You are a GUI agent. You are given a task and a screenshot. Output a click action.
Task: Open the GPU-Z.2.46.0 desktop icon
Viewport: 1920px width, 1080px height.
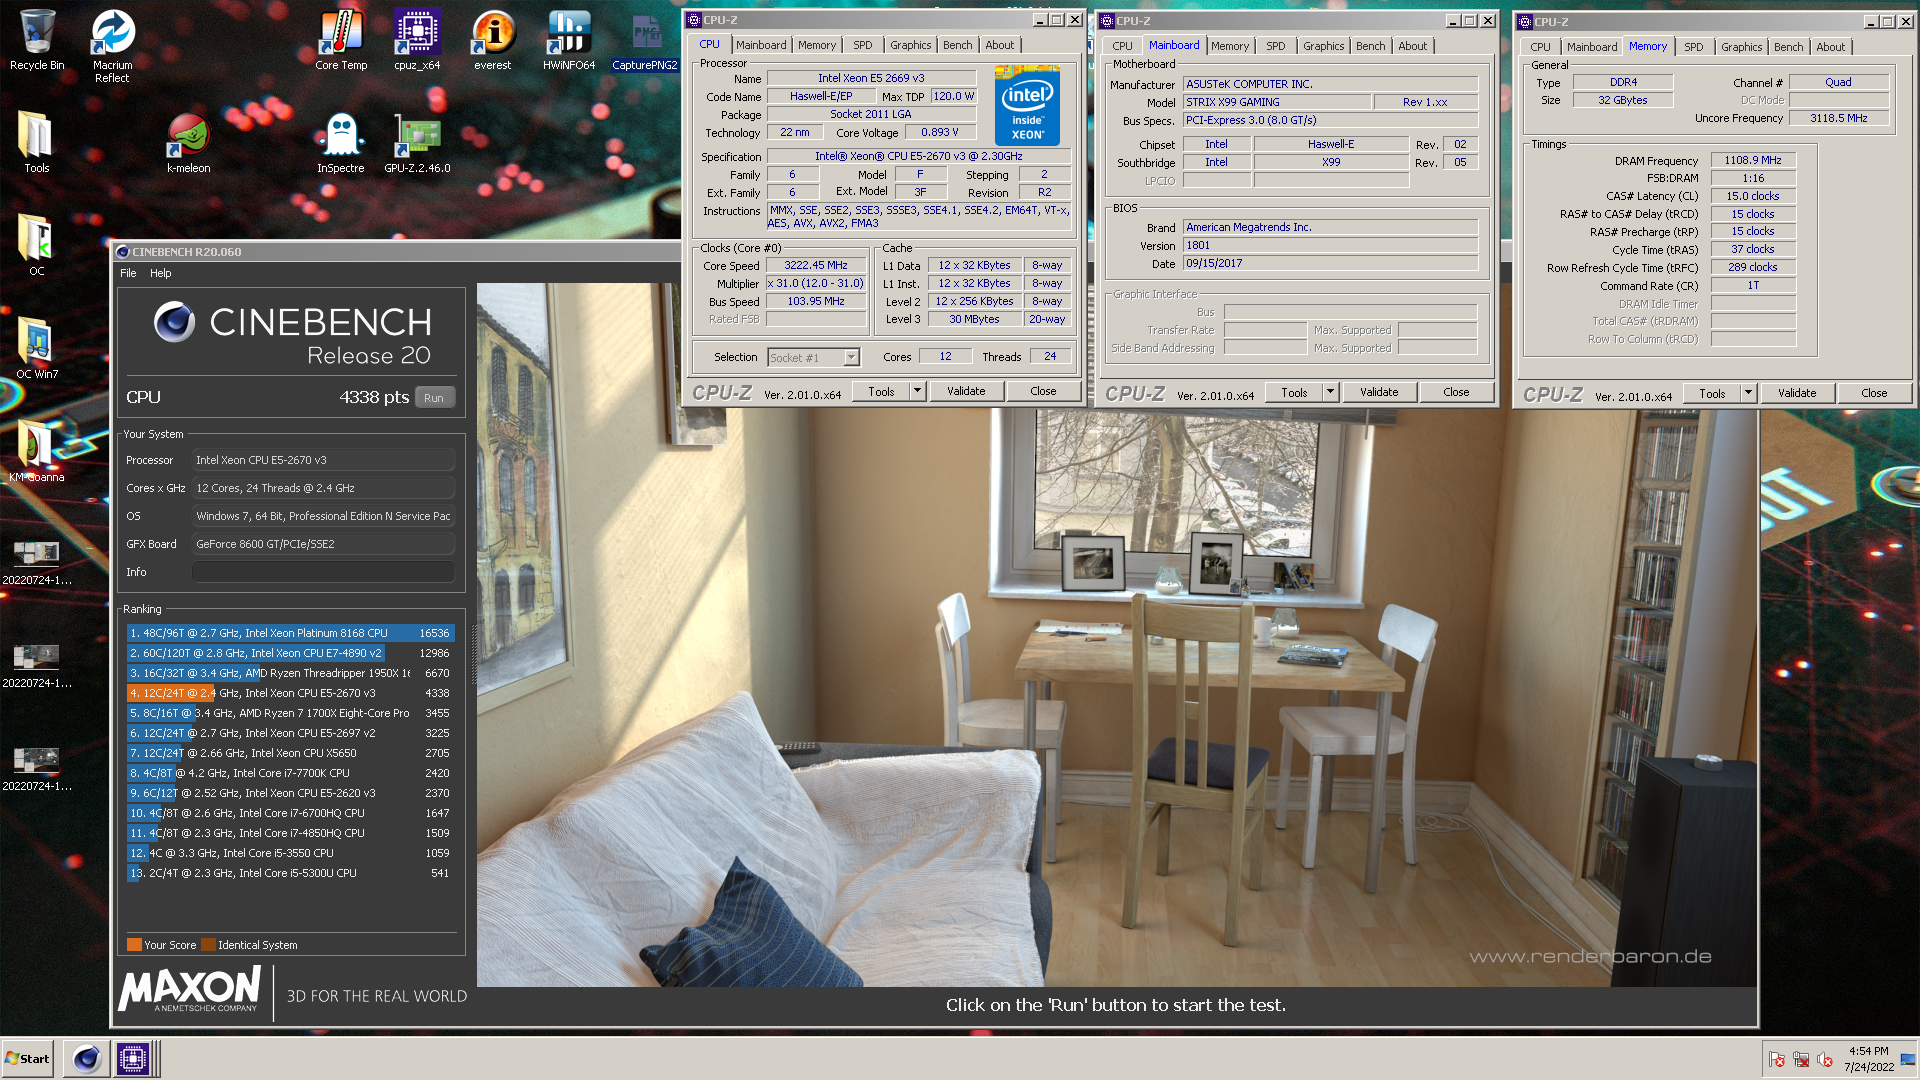point(417,142)
